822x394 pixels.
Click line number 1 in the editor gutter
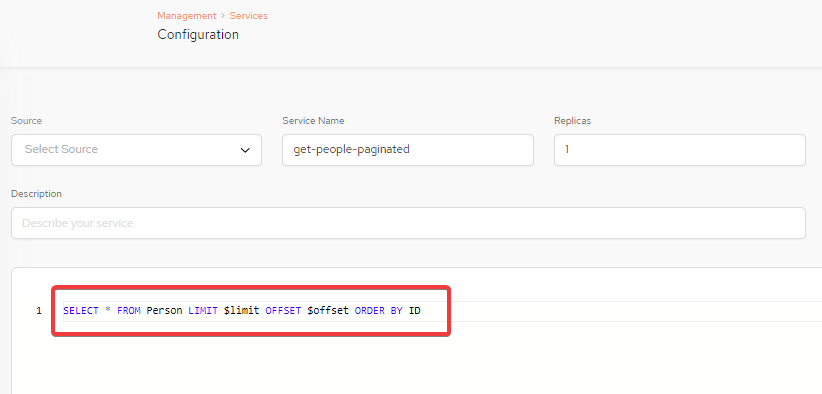pyautogui.click(x=39, y=311)
